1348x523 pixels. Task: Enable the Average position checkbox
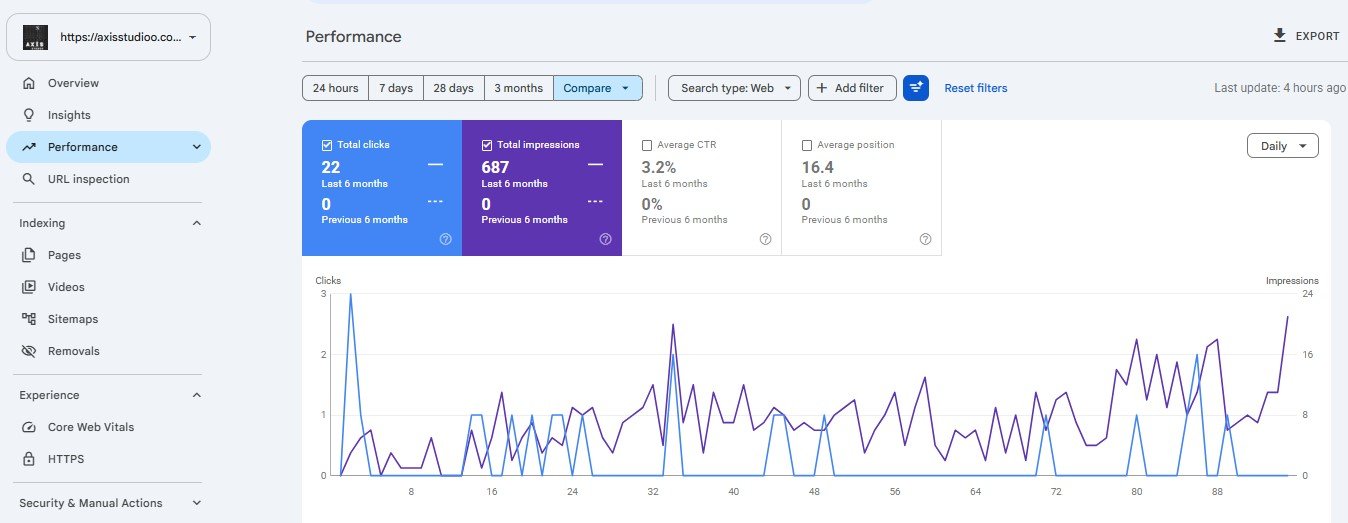(x=807, y=145)
